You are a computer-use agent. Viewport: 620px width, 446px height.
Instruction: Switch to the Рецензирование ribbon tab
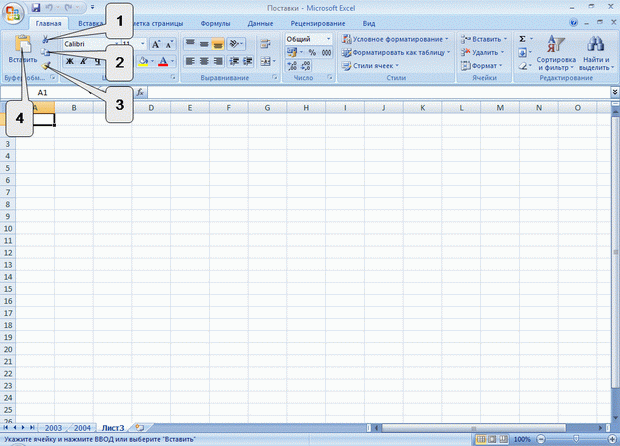tap(318, 23)
